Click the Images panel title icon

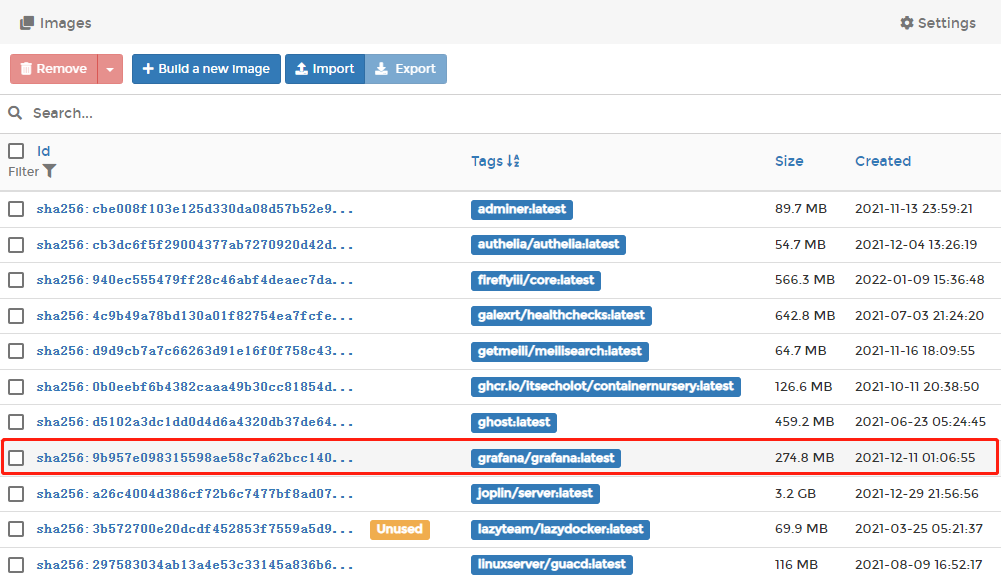[27, 23]
